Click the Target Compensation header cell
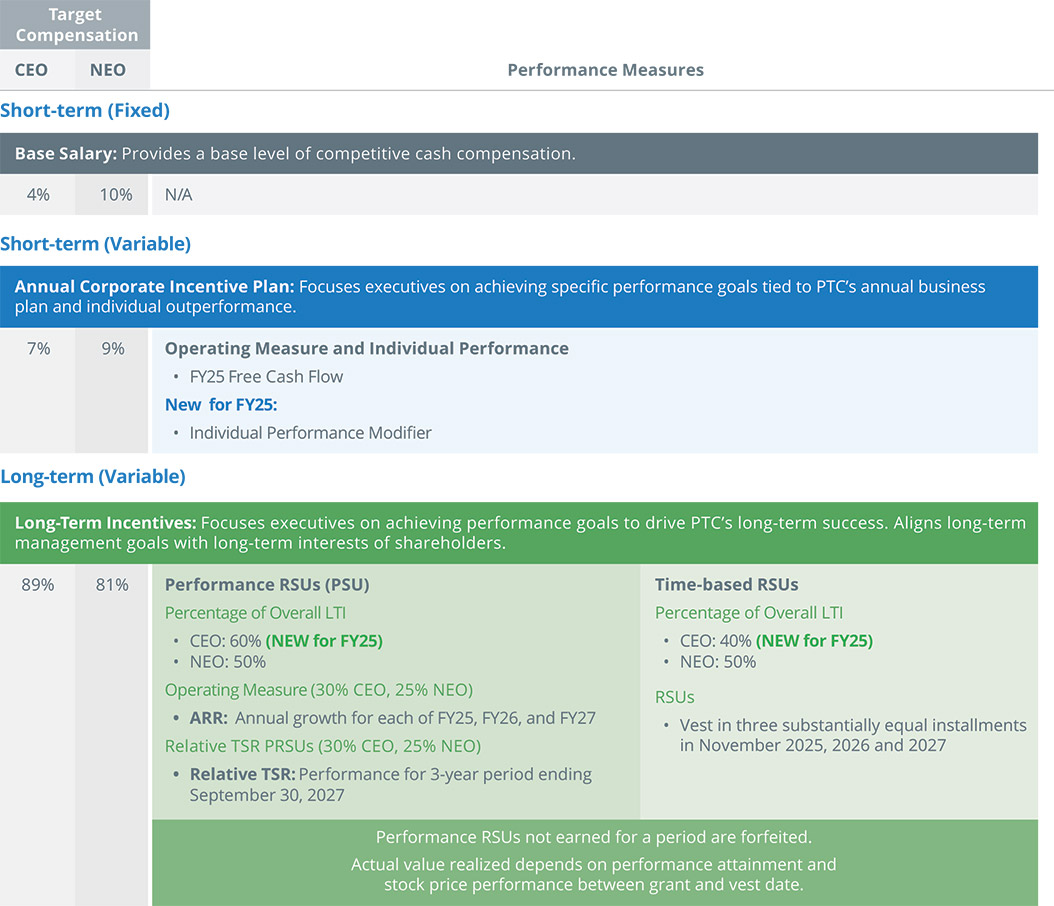 pos(76,25)
